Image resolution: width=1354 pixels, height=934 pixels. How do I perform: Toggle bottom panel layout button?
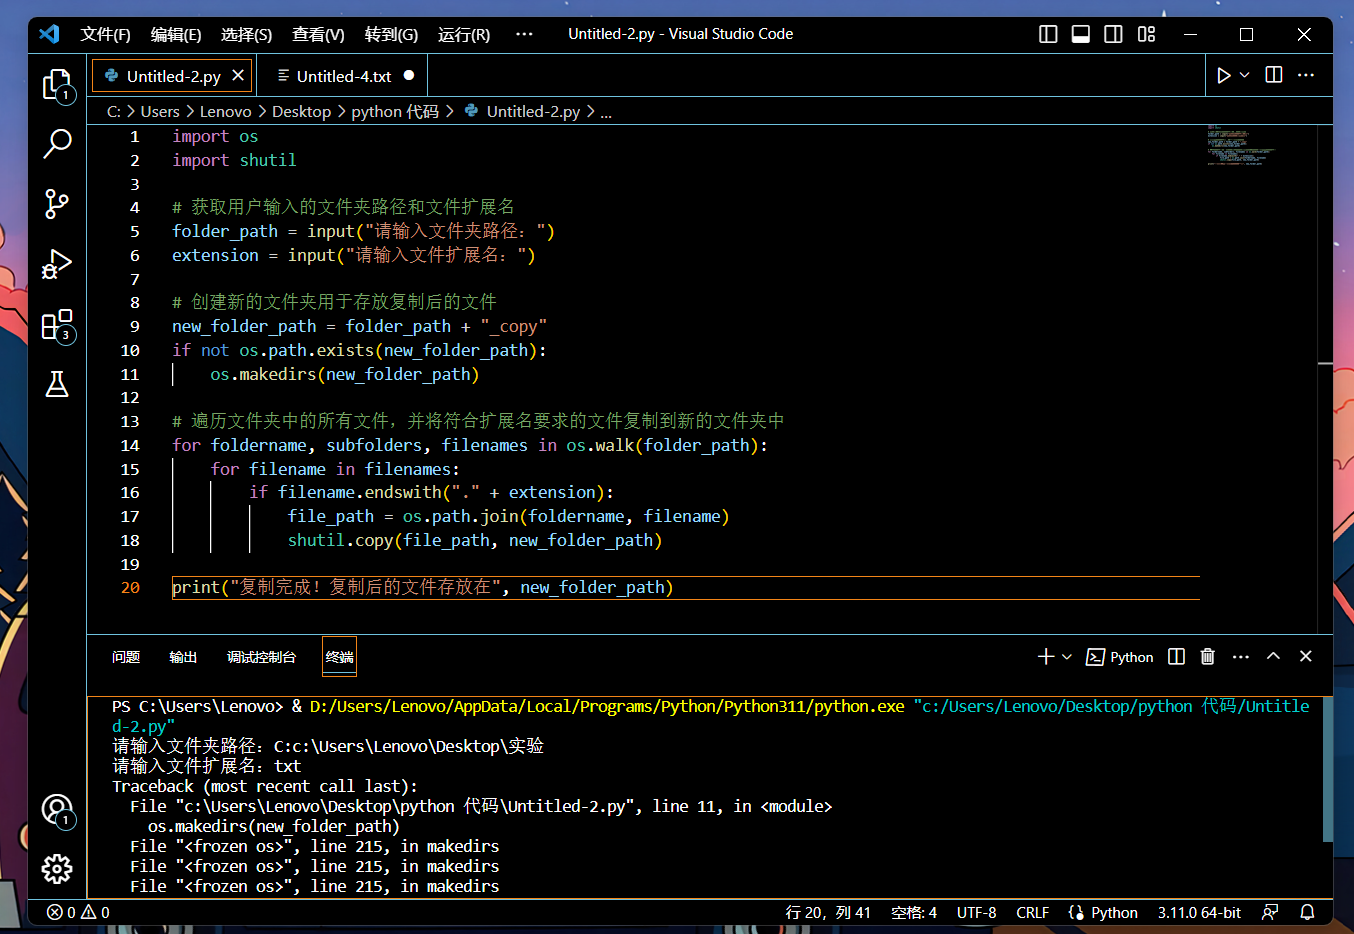point(1081,34)
